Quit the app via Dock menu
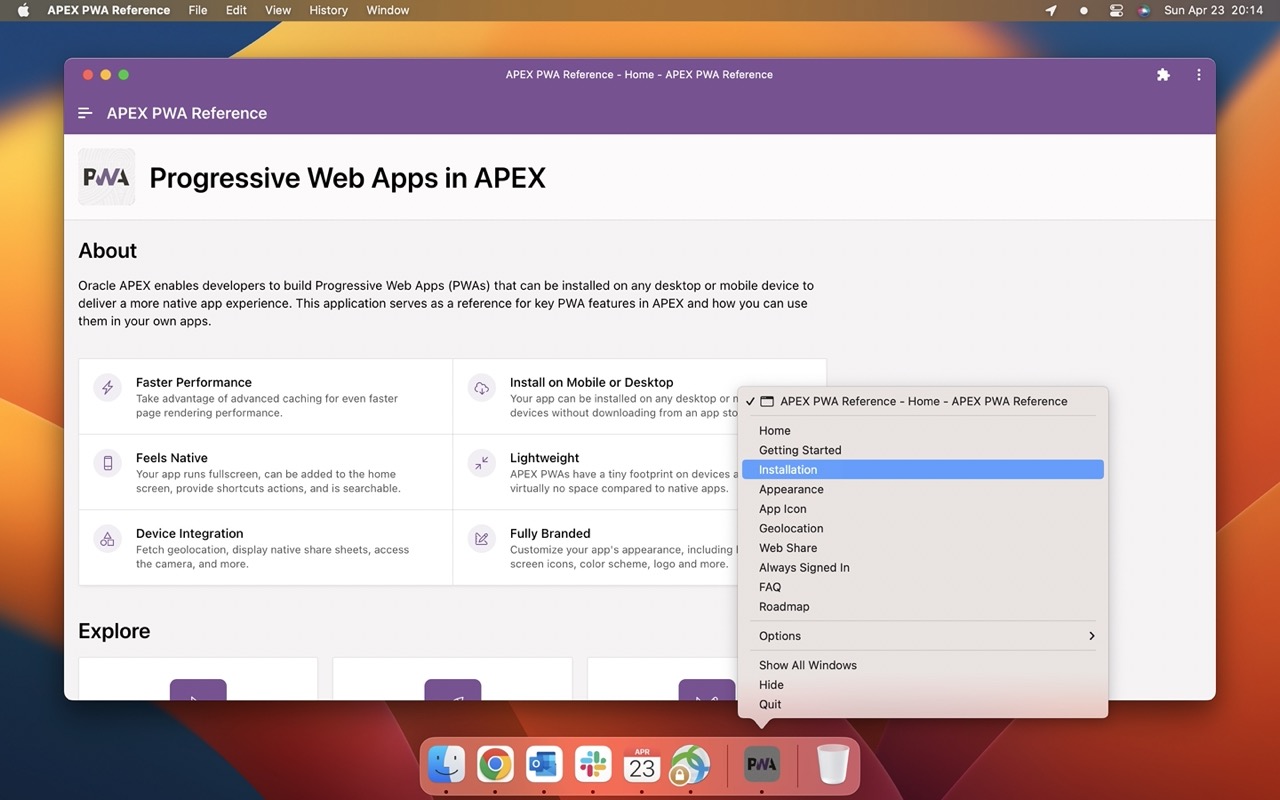The height and width of the screenshot is (800, 1280). point(770,704)
